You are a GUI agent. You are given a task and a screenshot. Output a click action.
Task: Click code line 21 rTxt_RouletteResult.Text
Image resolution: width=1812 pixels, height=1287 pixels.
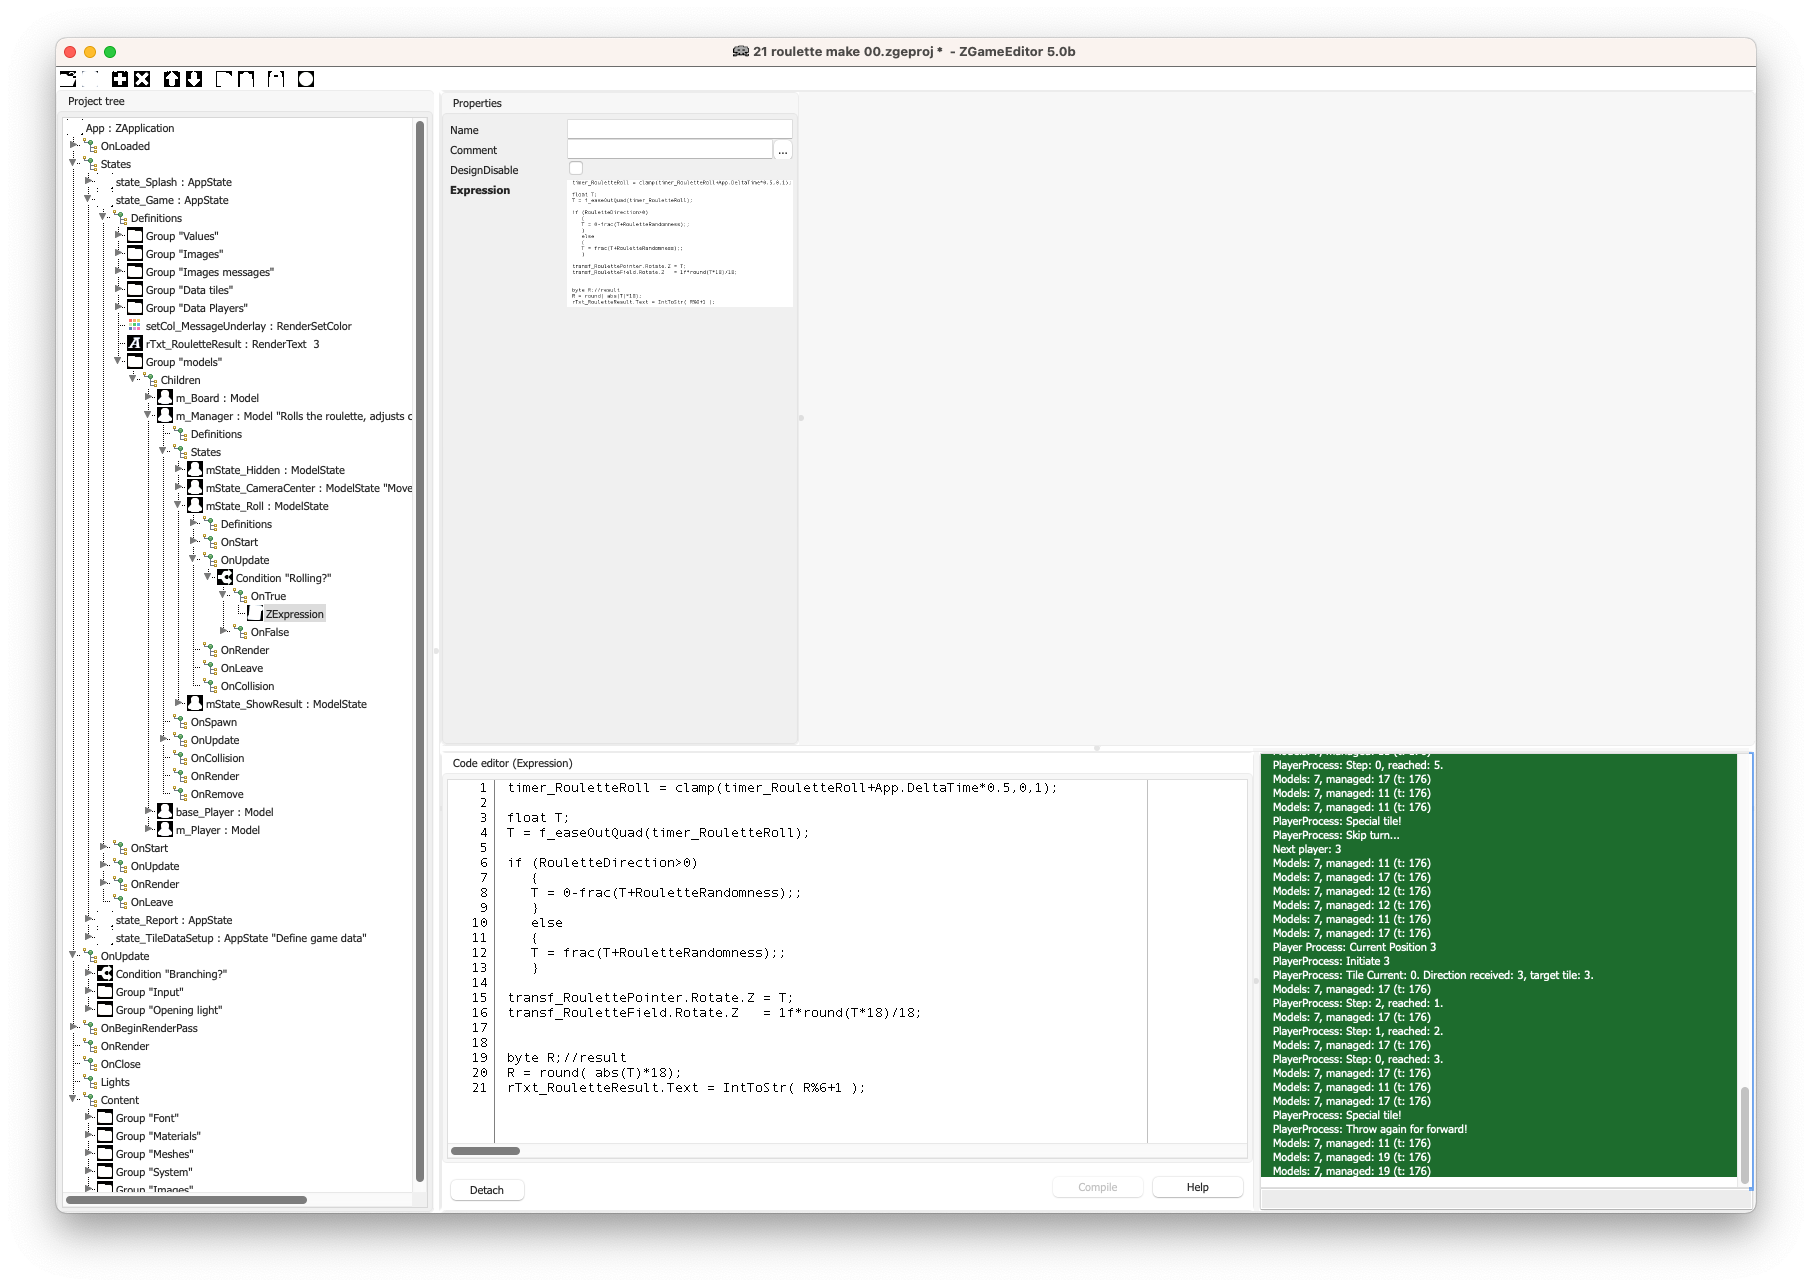point(686,1088)
